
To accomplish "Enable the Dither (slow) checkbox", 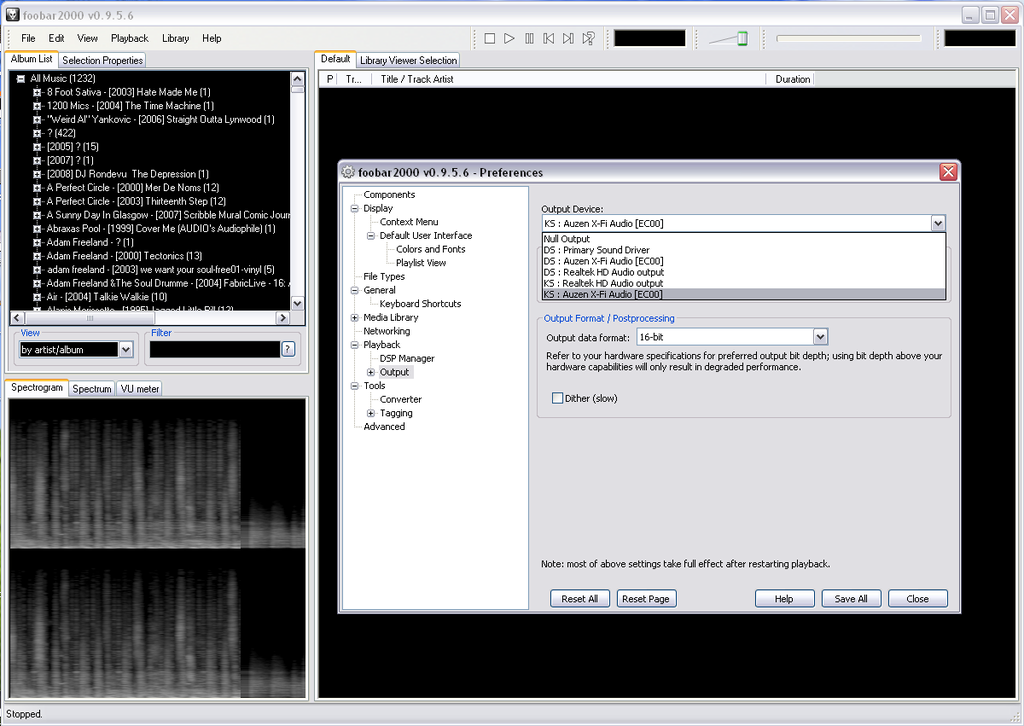I will point(558,398).
